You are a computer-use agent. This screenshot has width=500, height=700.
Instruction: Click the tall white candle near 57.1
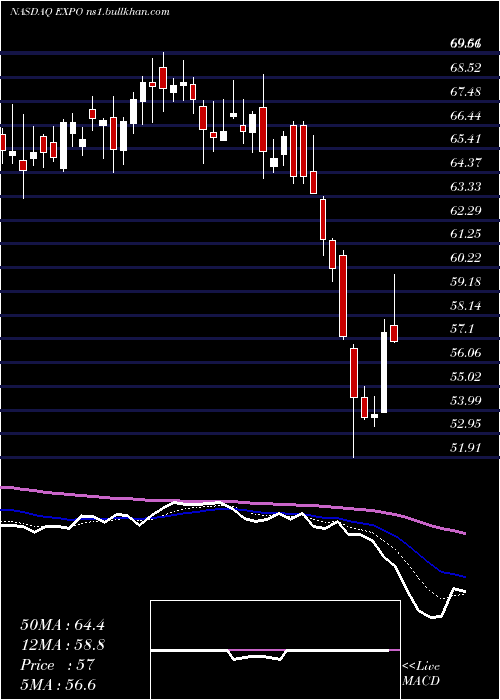(384, 372)
